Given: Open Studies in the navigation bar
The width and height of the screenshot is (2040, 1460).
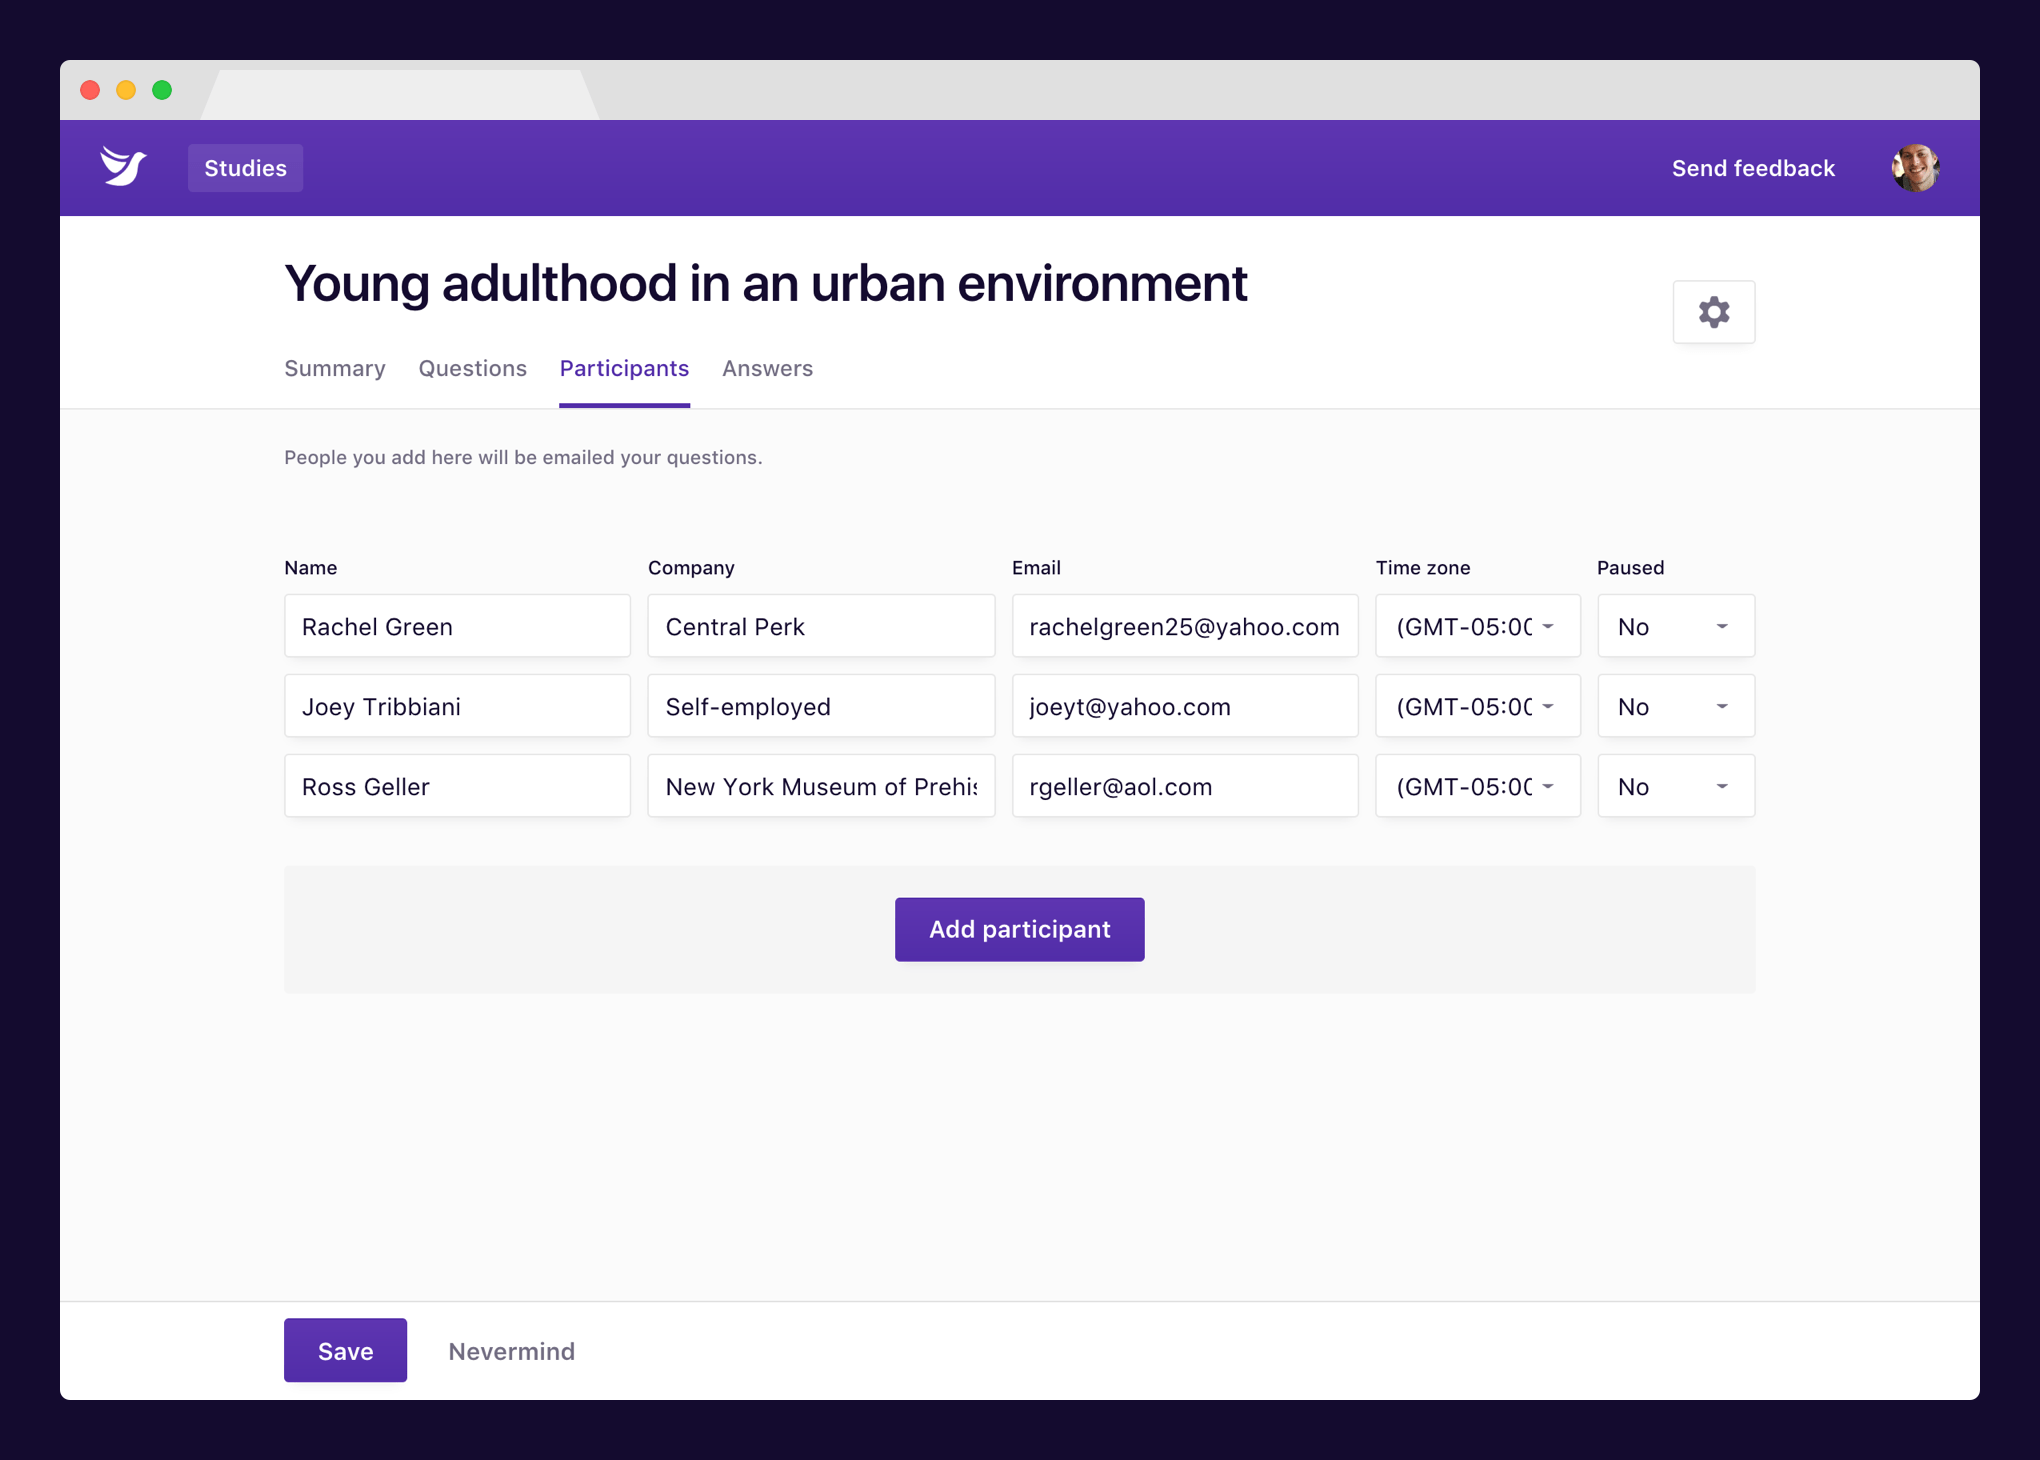Looking at the screenshot, I should (245, 168).
